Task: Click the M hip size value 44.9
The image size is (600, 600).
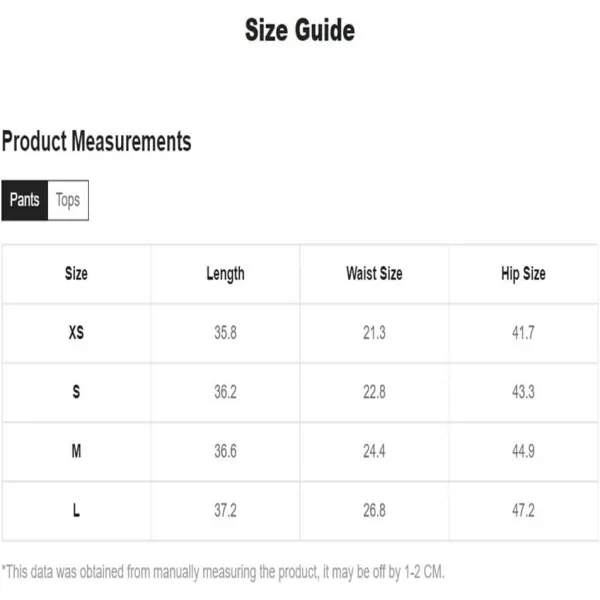Action: [x=523, y=451]
